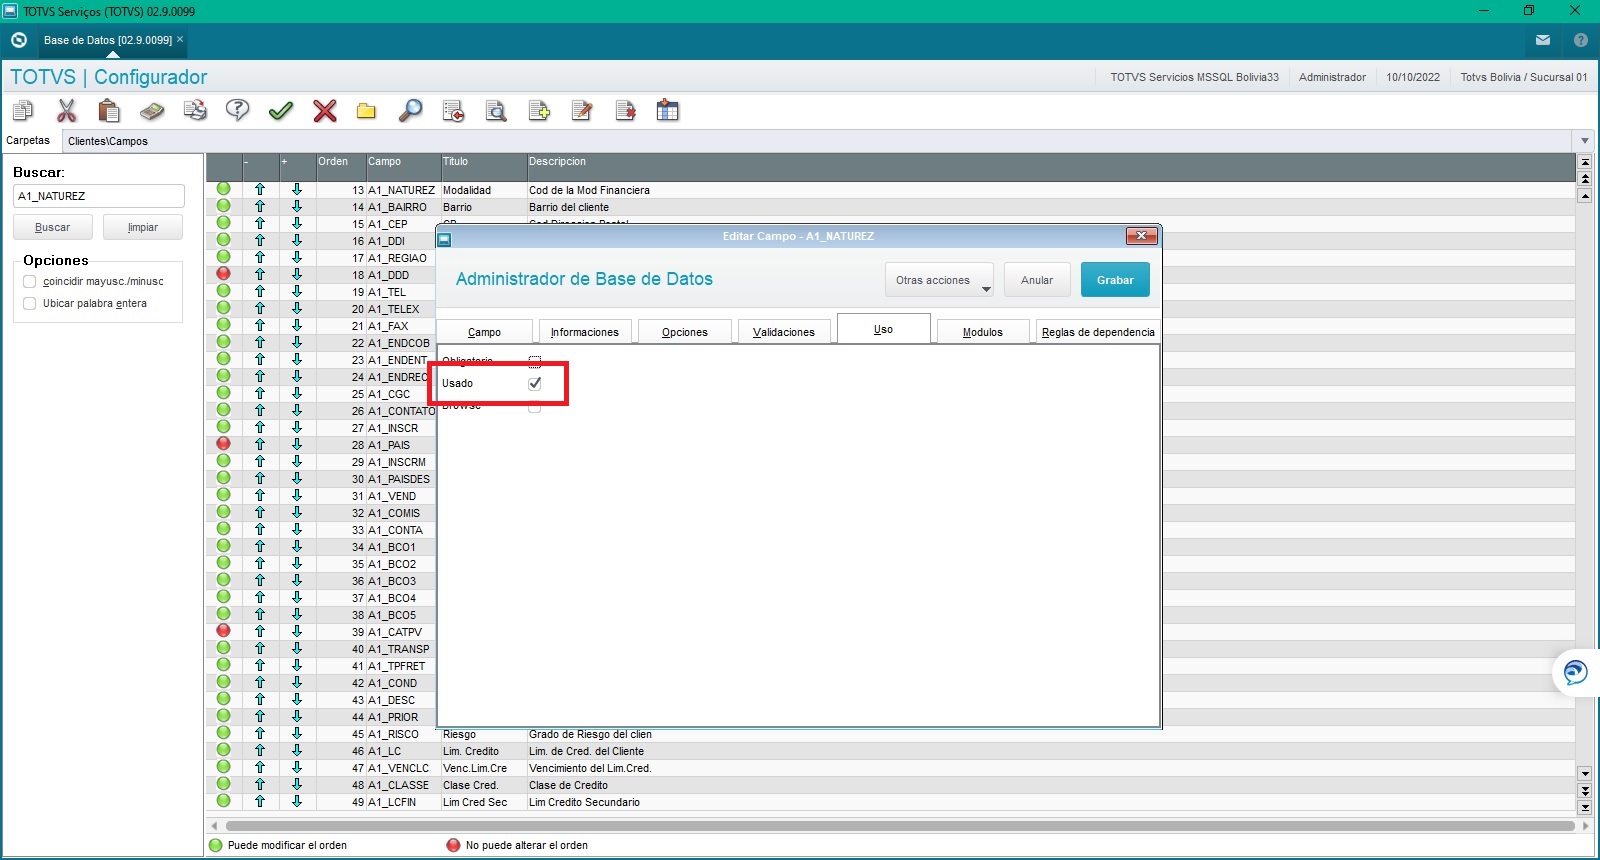Click the Carpetas label
1600x860 pixels.
click(x=28, y=141)
